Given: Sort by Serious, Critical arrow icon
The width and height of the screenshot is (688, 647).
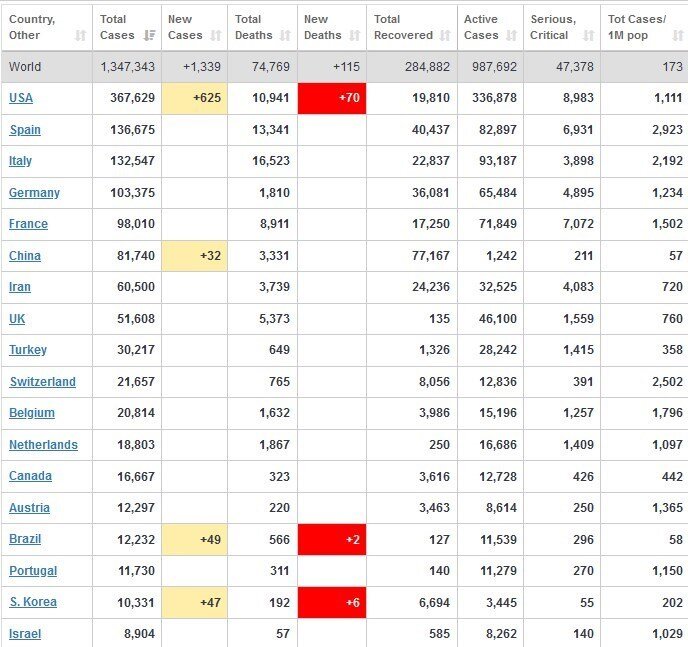Looking at the screenshot, I should (589, 35).
